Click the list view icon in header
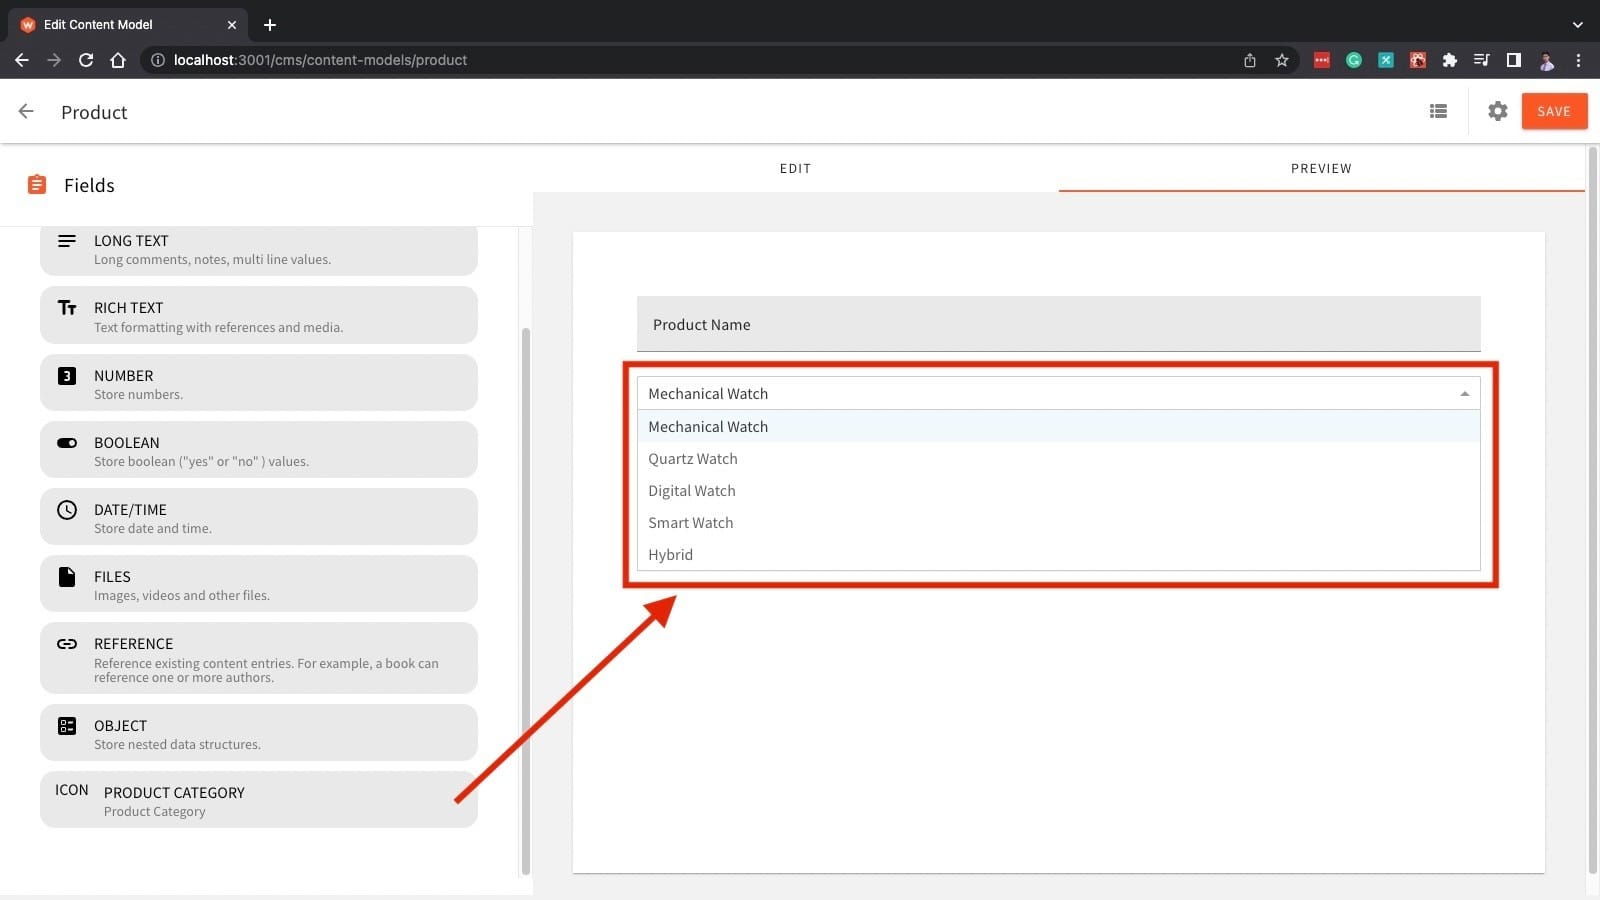The height and width of the screenshot is (900, 1600). (1438, 111)
